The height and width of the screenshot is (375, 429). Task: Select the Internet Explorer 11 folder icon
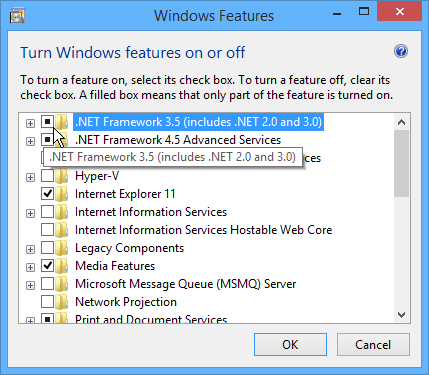click(x=61, y=194)
